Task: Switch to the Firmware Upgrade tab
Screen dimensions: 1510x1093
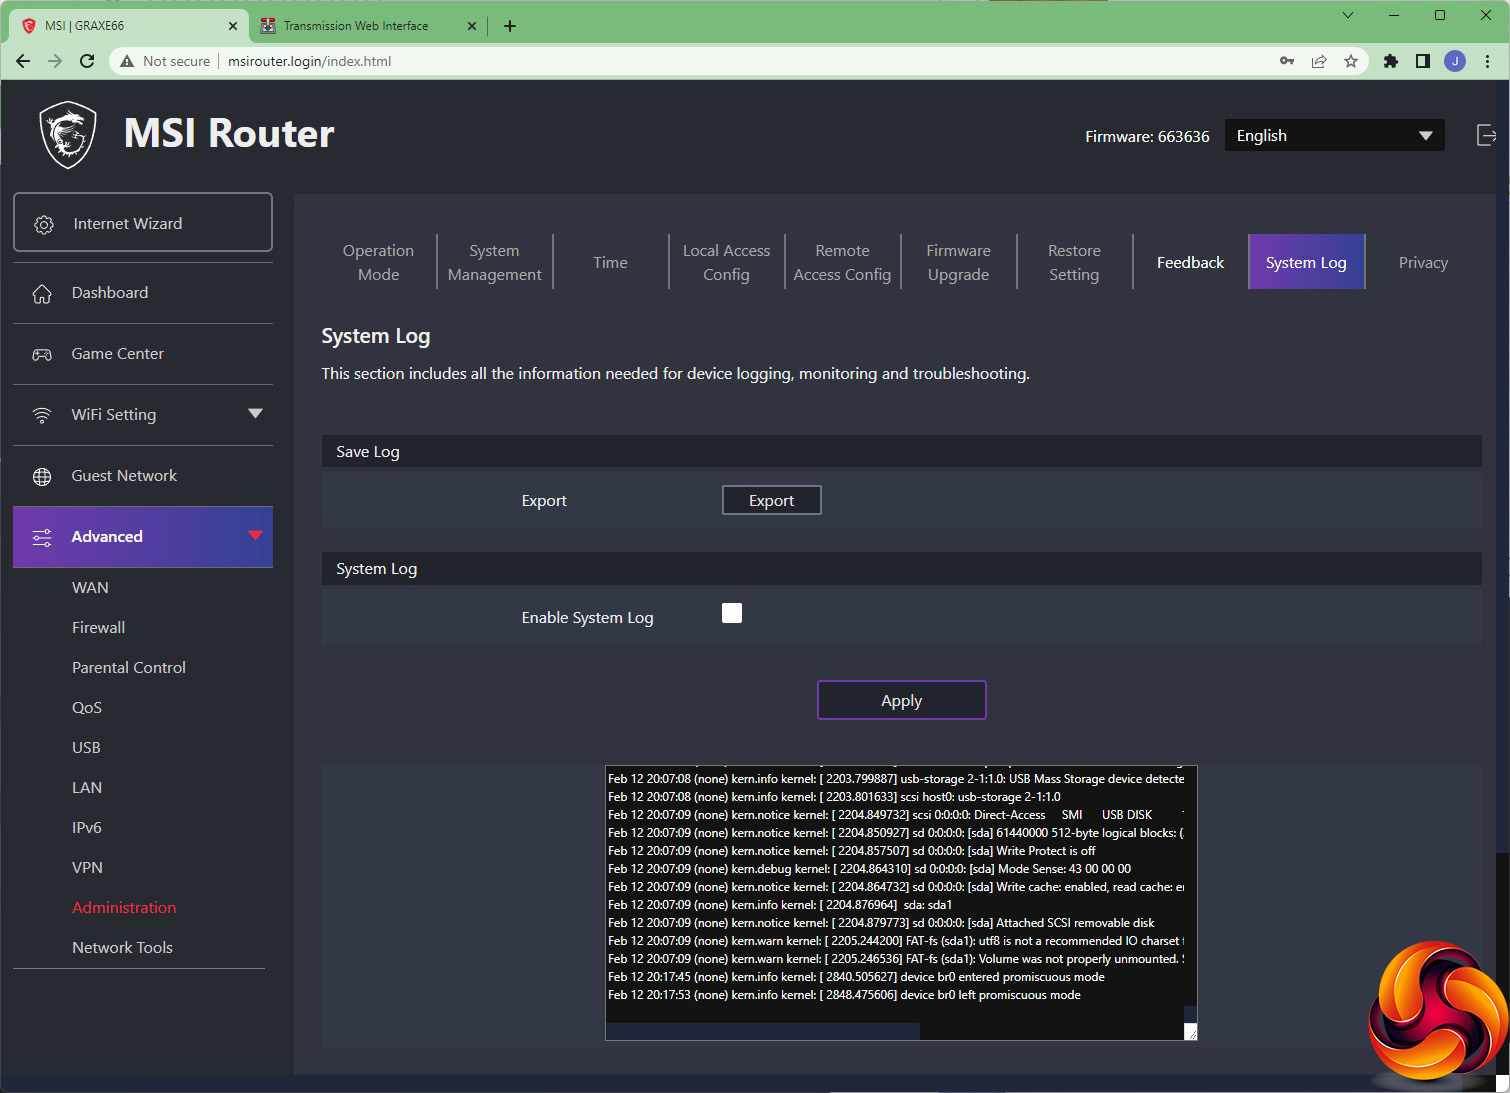Action: [x=958, y=263]
